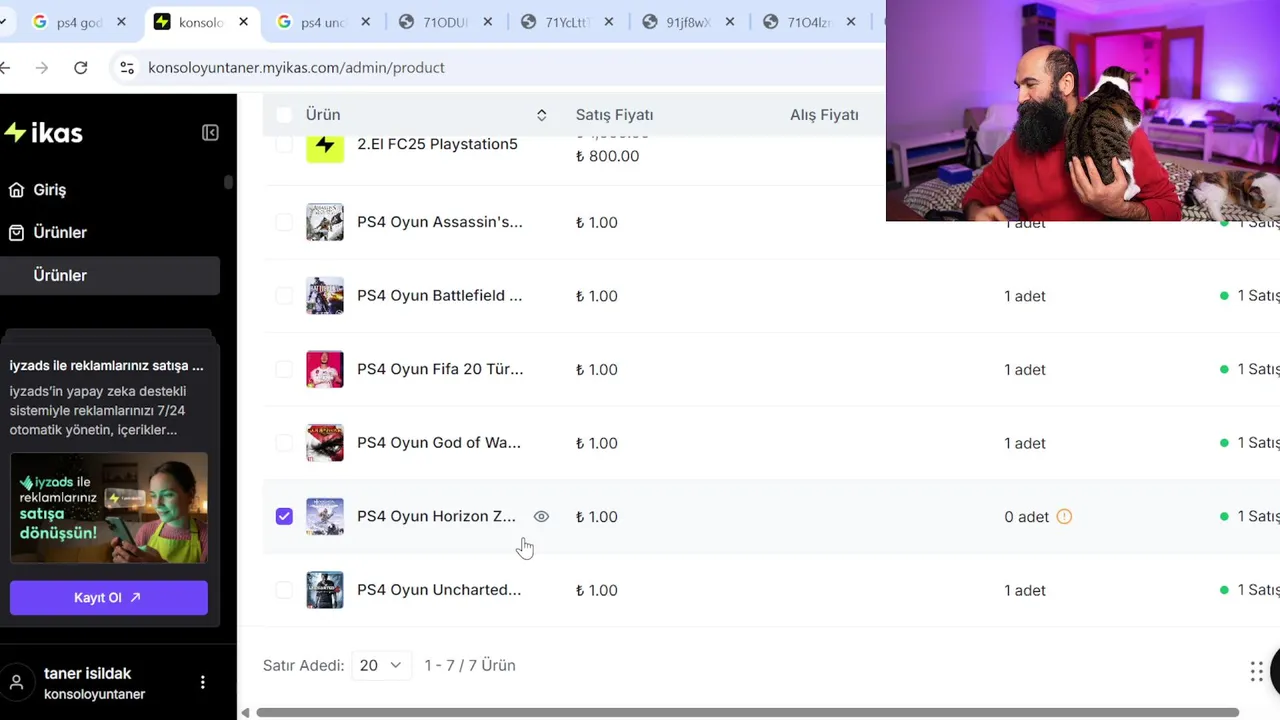Click iyzads advertisement banner image
Screen dimensions: 1280x720
coord(109,508)
